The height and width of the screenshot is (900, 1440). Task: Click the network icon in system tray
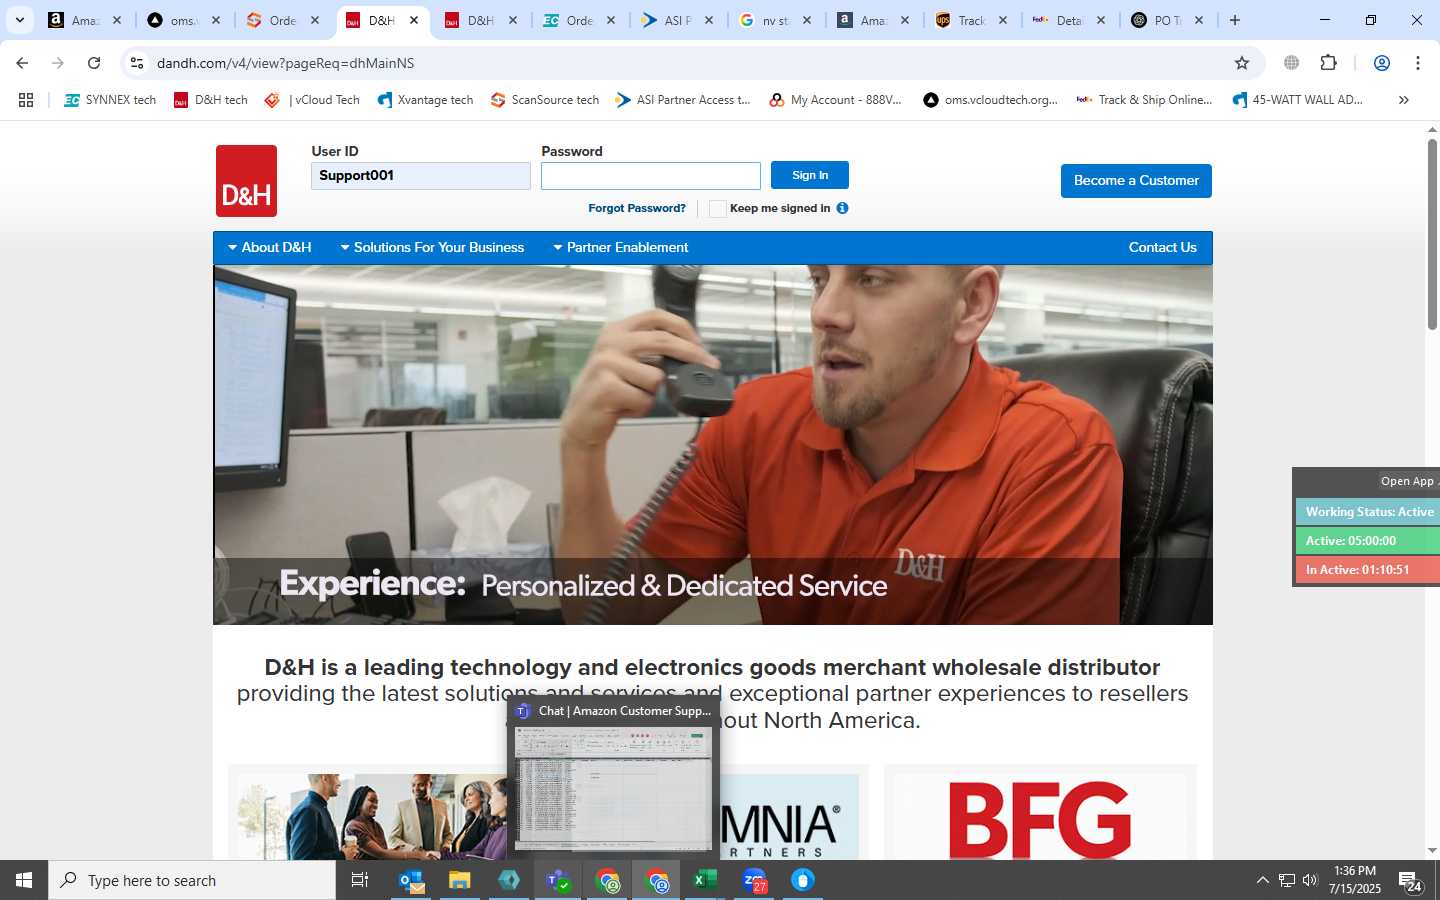(x=1286, y=880)
